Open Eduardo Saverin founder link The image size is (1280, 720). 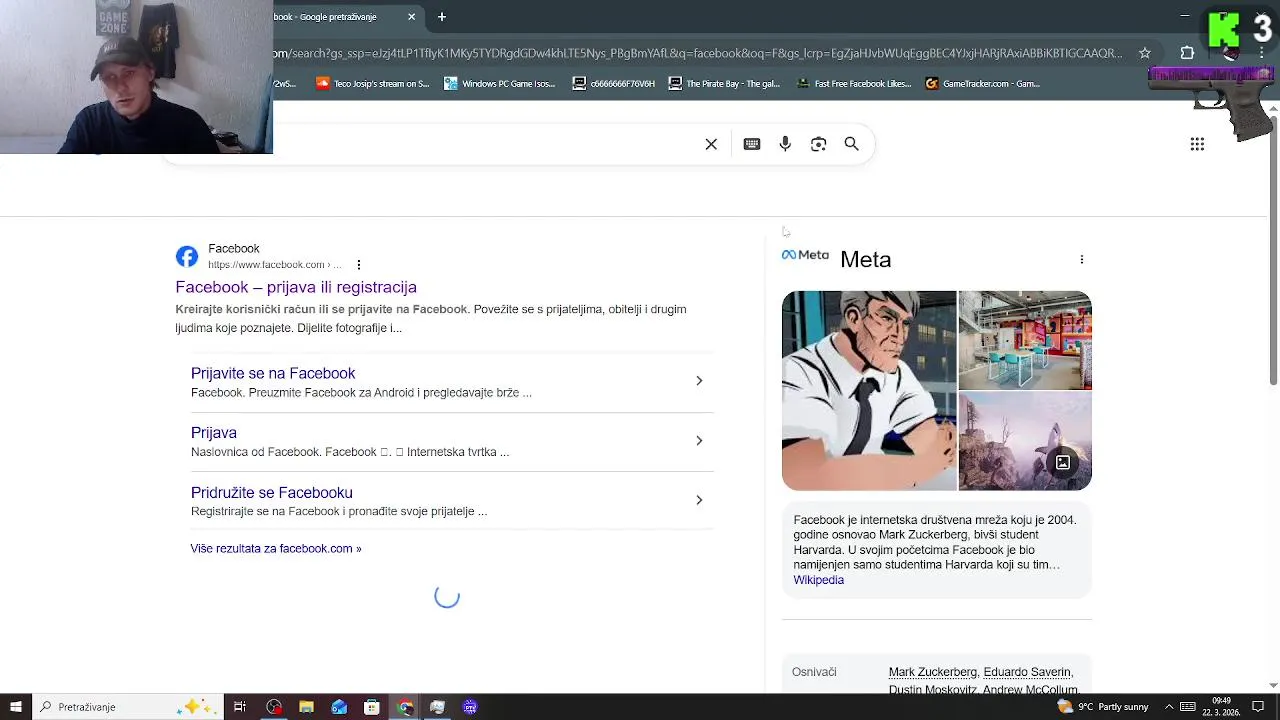1027,672
